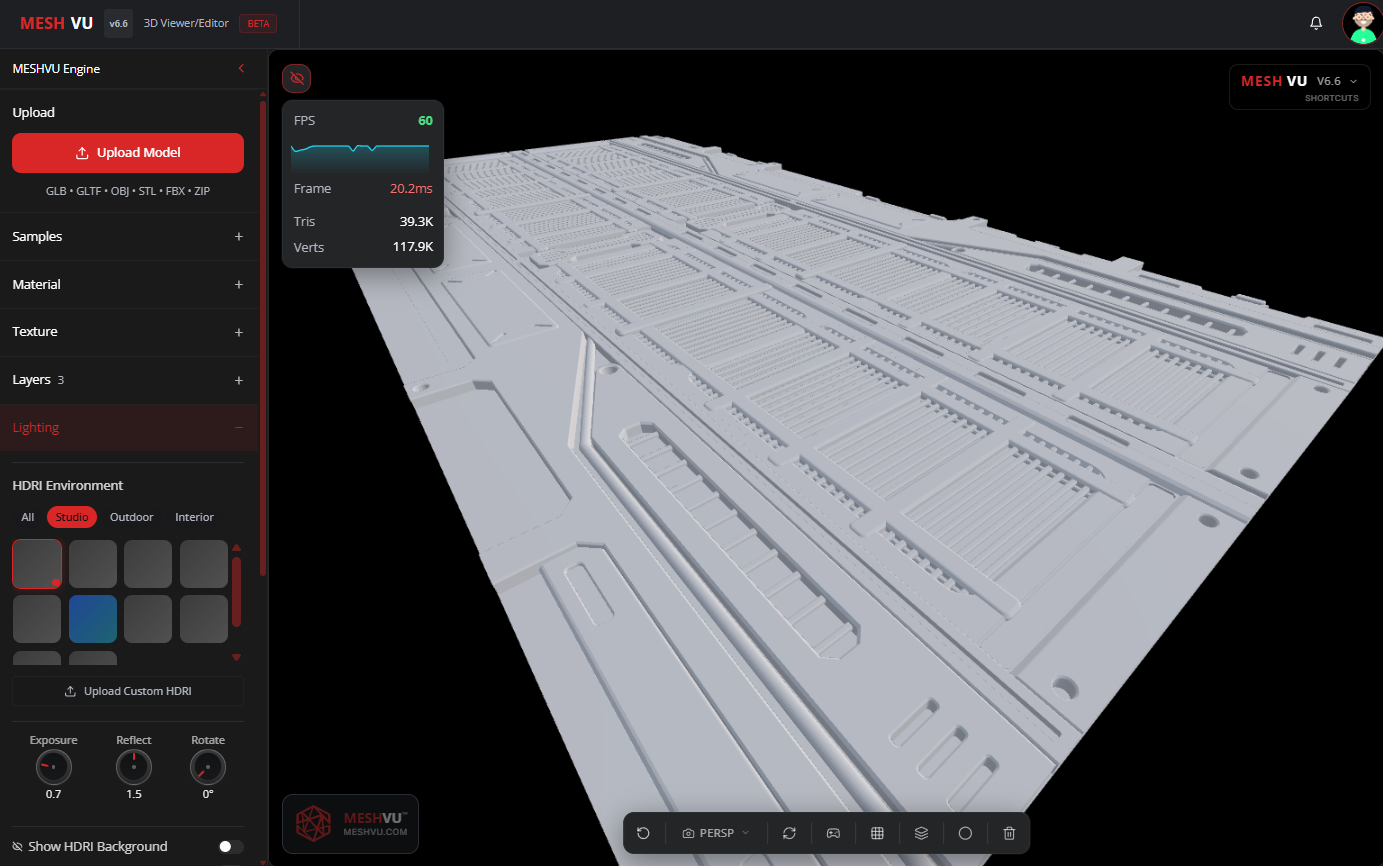Viewport: 1383px width, 866px height.
Task: Click the stacked layers icon in bottom toolbar
Action: pos(921,833)
